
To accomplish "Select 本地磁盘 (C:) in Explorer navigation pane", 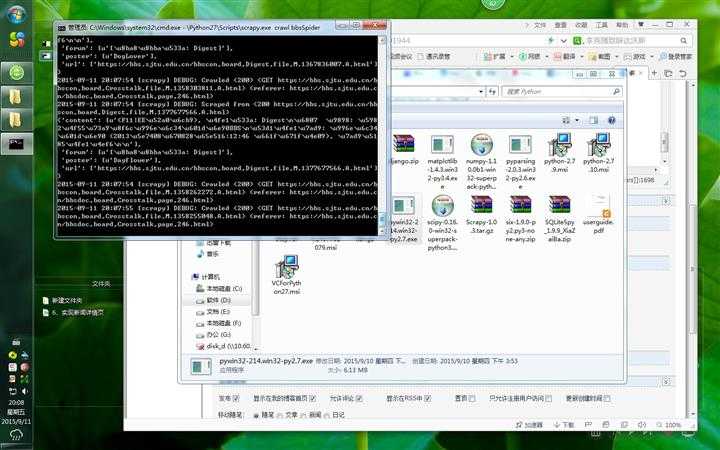I will point(219,288).
